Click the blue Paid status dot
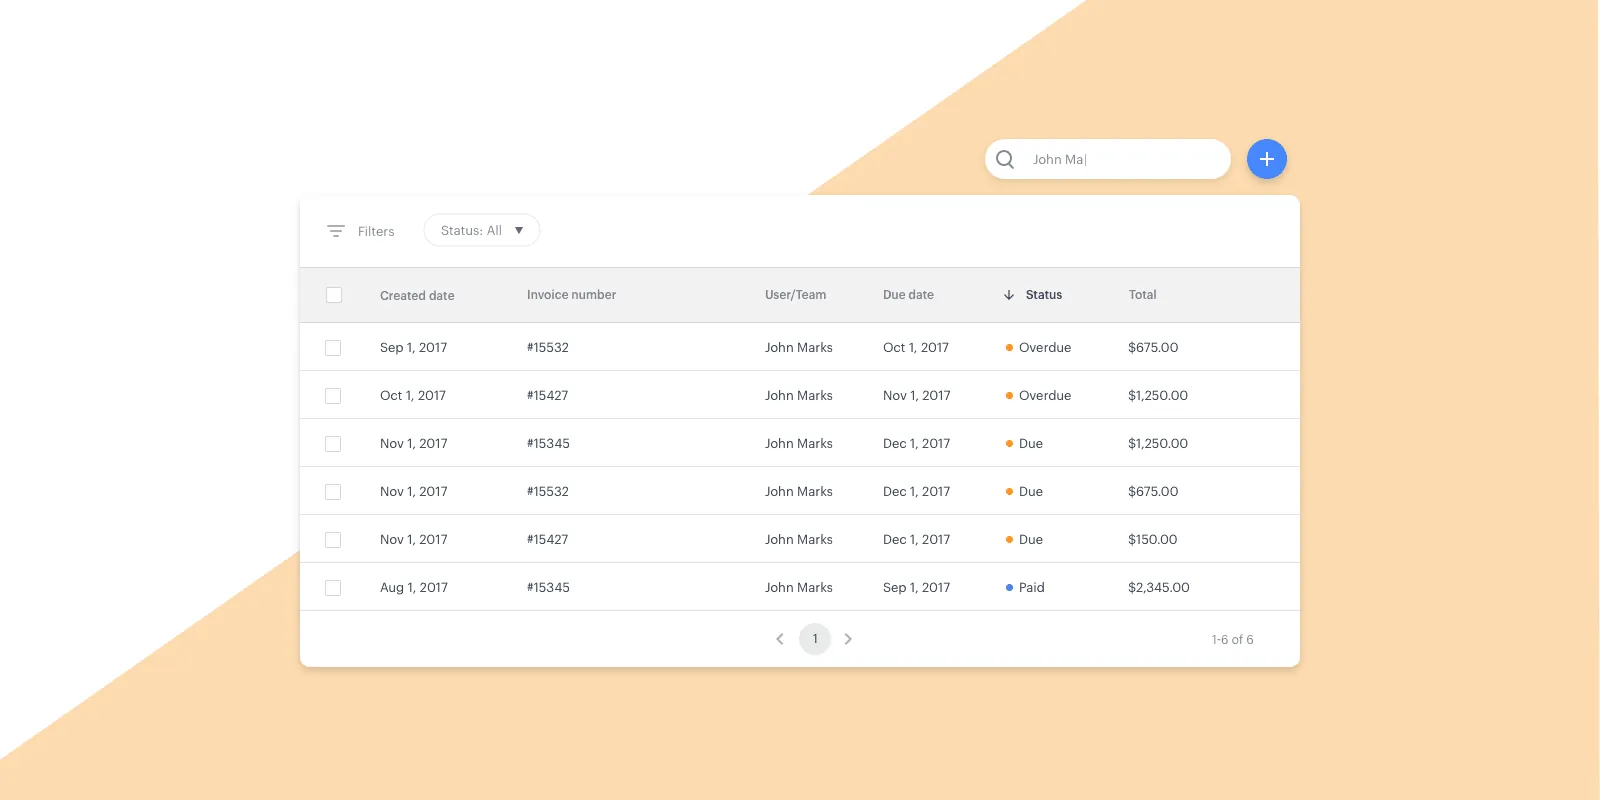The image size is (1600, 800). pyautogui.click(x=1009, y=588)
